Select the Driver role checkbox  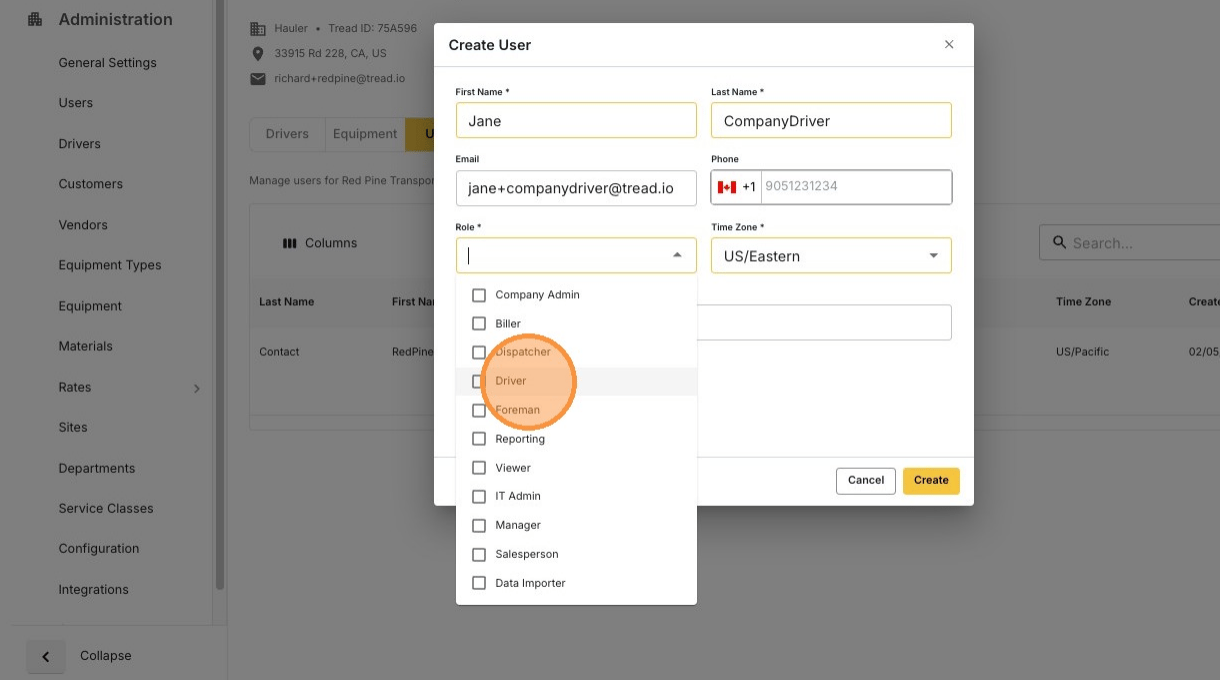479,381
